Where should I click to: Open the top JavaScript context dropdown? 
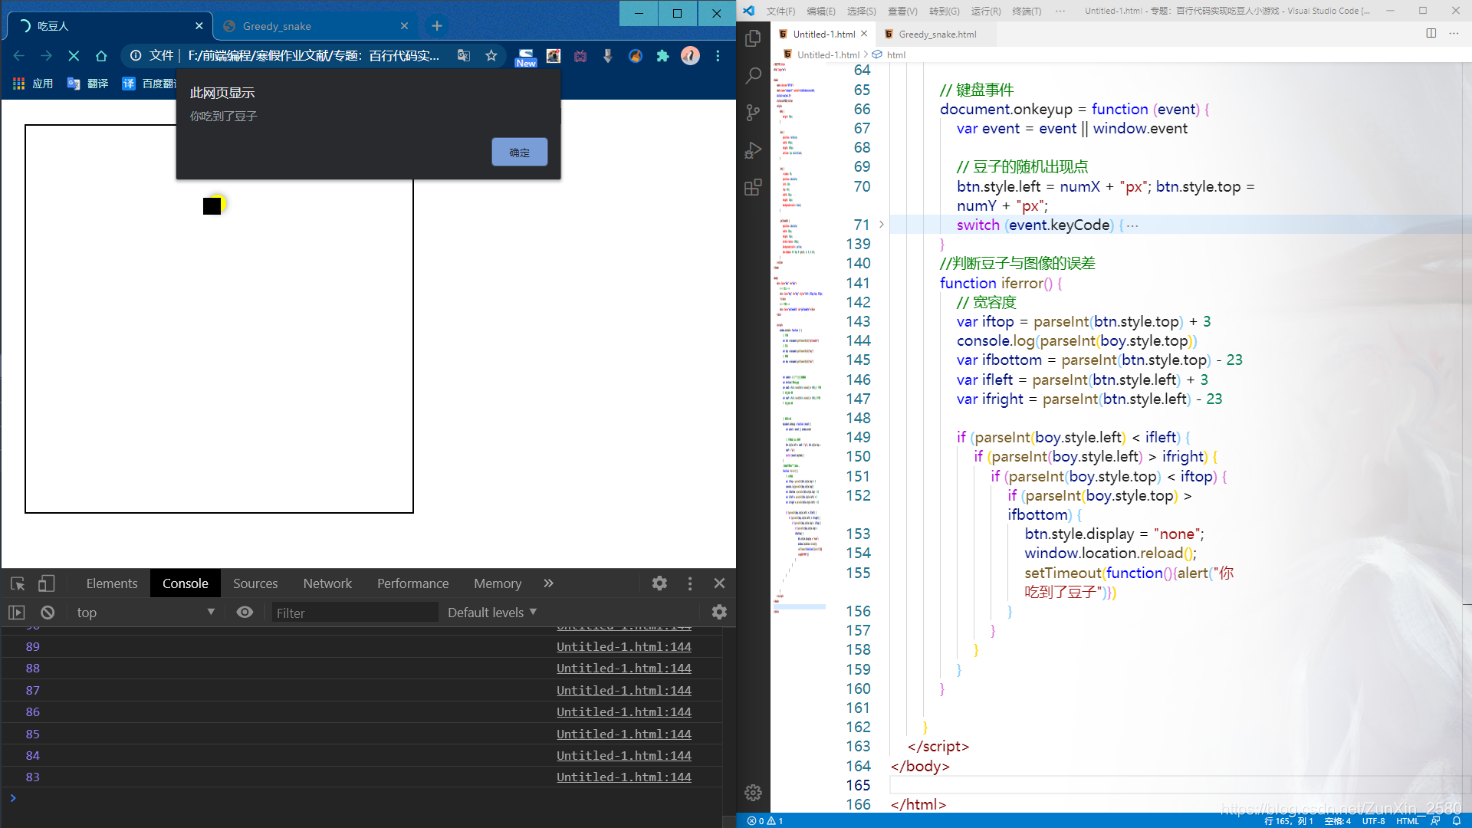pyautogui.click(x=145, y=612)
